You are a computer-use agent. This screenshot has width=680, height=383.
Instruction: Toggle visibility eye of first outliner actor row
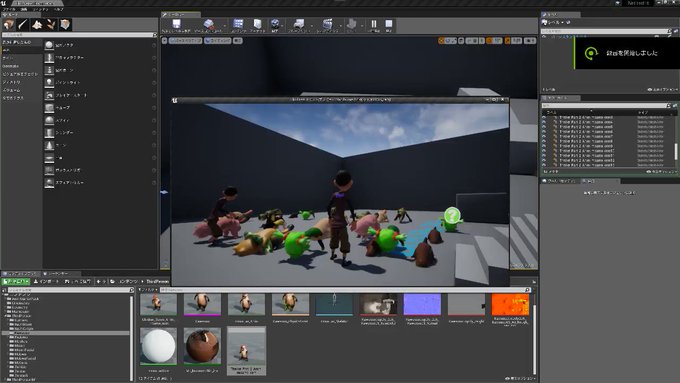544,118
